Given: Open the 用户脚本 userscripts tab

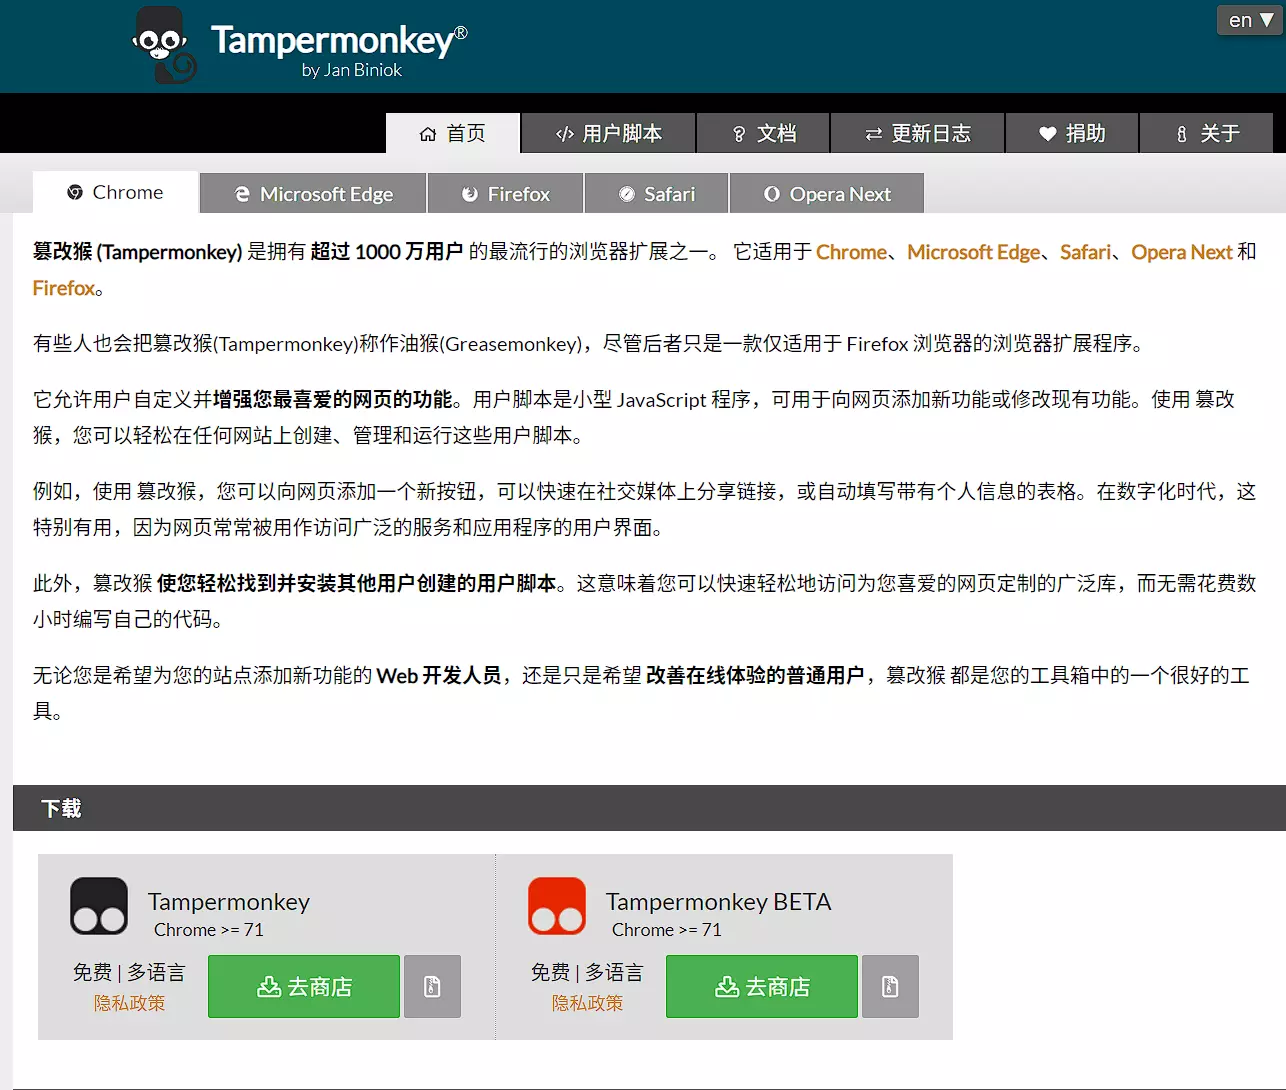Looking at the screenshot, I should tap(609, 133).
